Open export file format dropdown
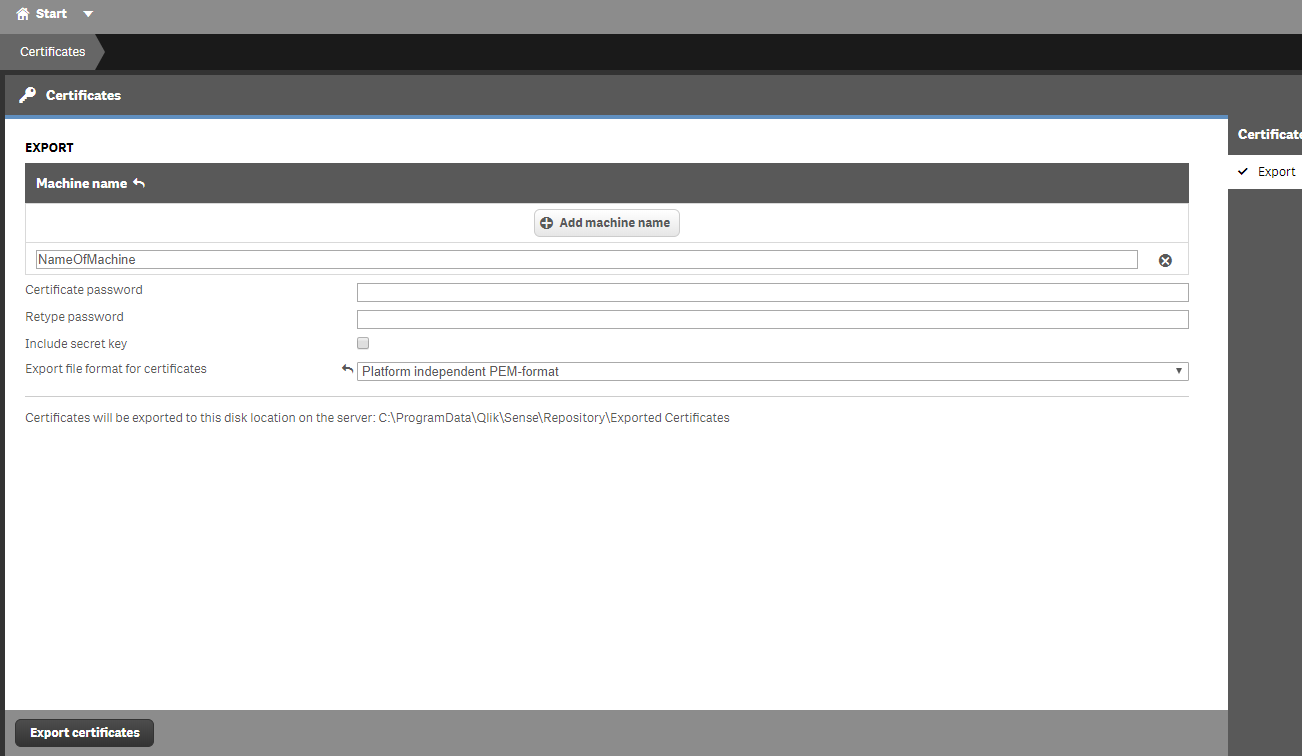Screen dimensions: 1302x756 pyautogui.click(x=773, y=371)
